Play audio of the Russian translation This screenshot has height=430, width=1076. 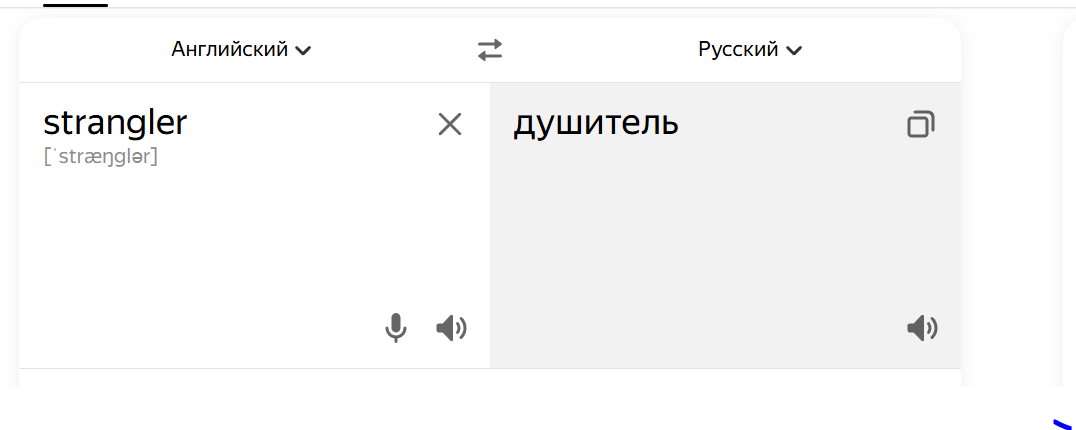[922, 328]
